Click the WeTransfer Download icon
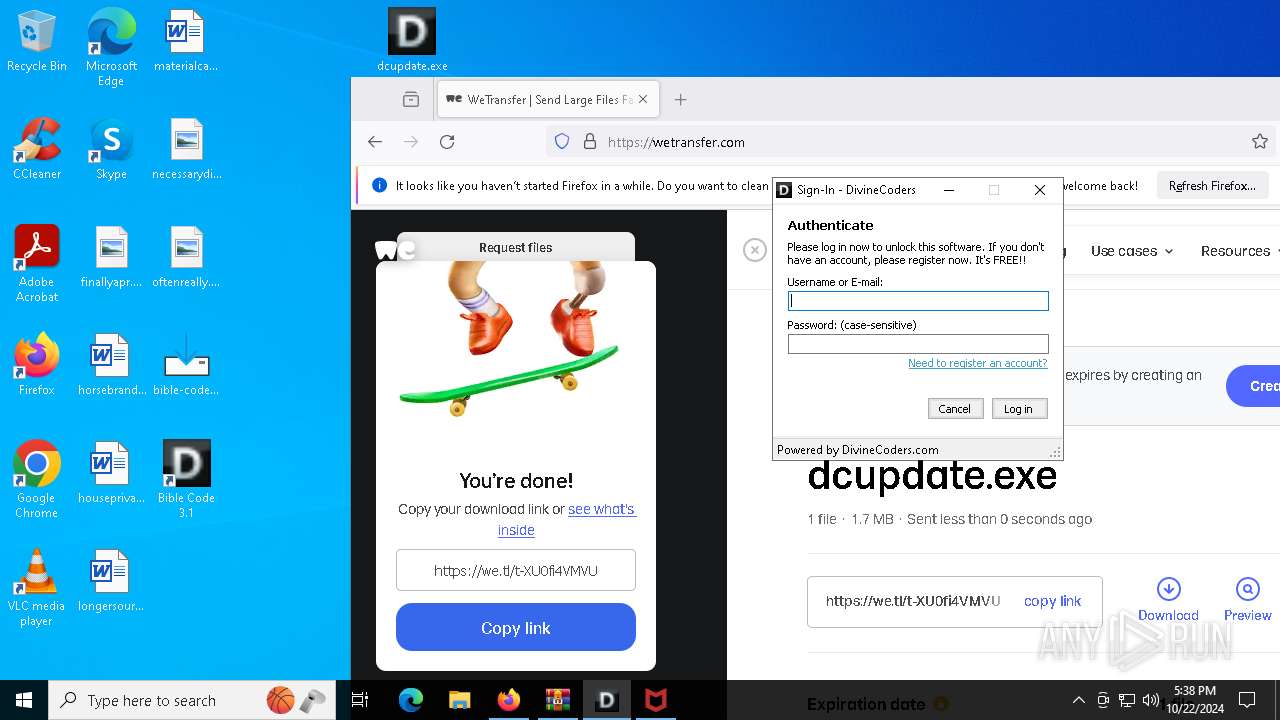The image size is (1280, 720). tap(1168, 599)
